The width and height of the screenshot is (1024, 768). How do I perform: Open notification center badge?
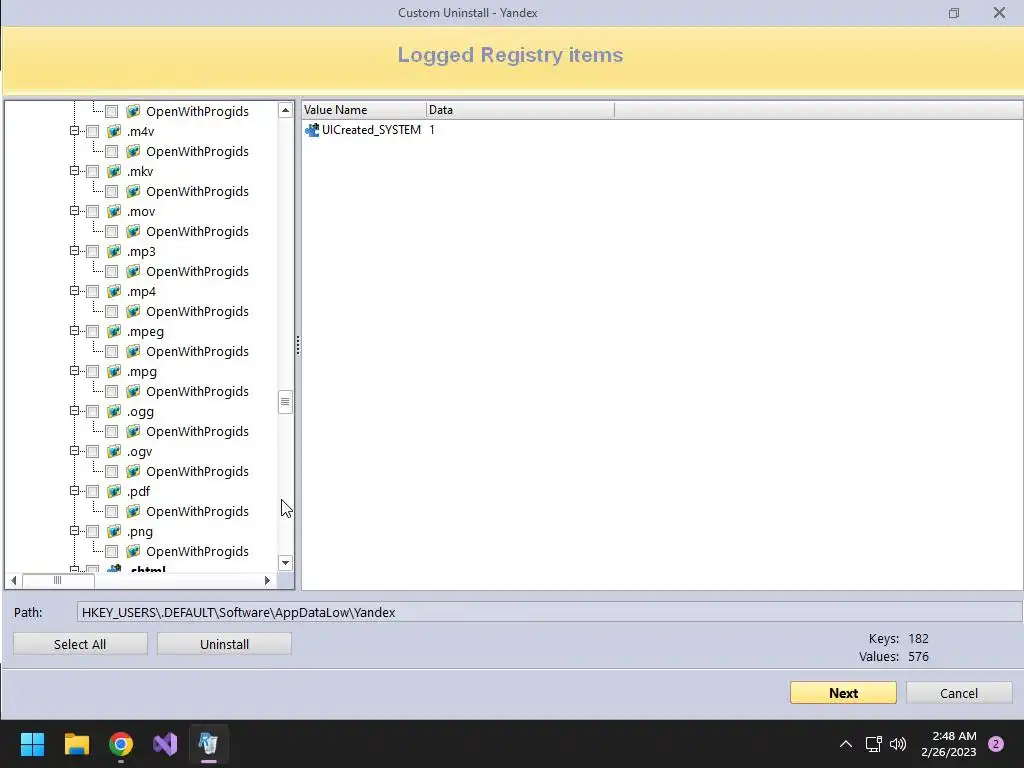pyautogui.click(x=996, y=744)
